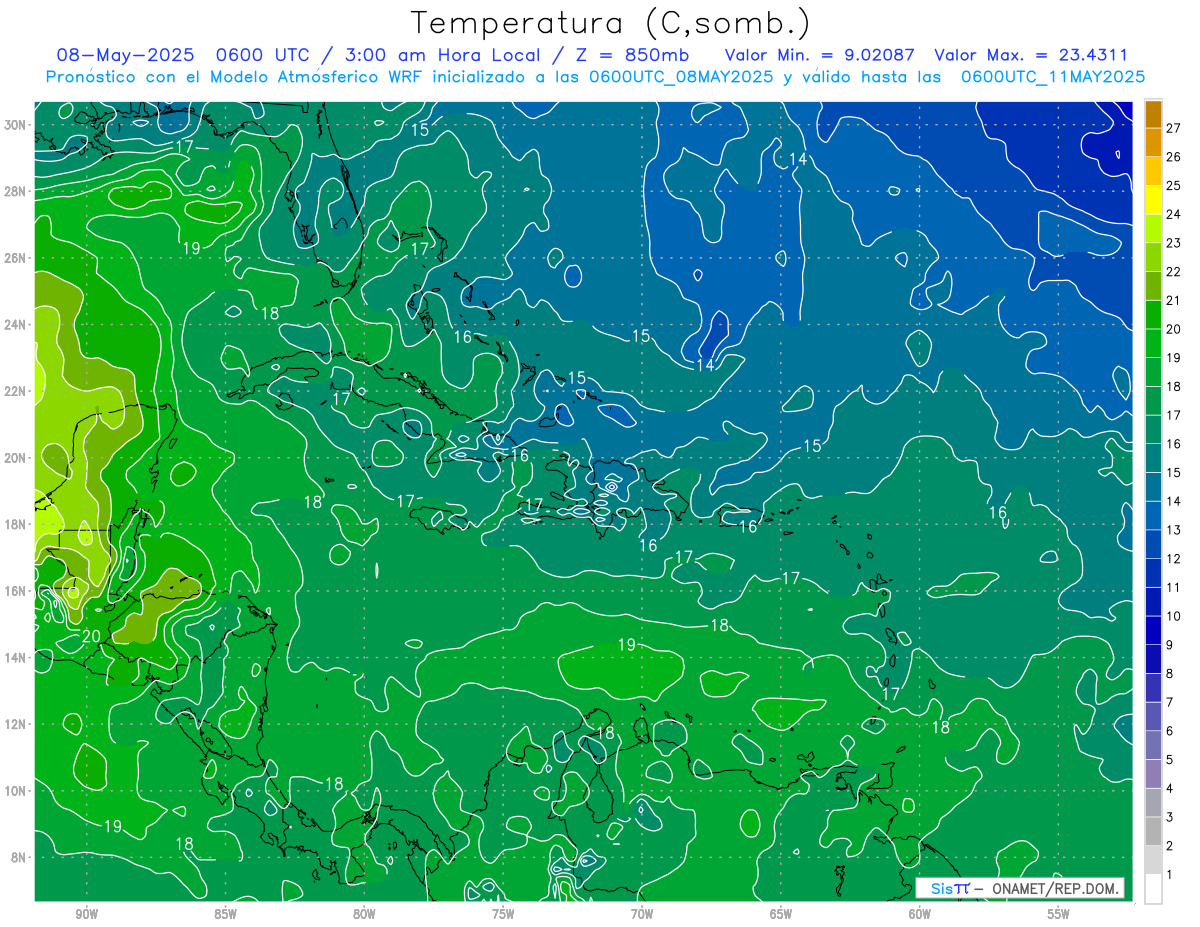Click the '7' color scale label

(1170, 703)
